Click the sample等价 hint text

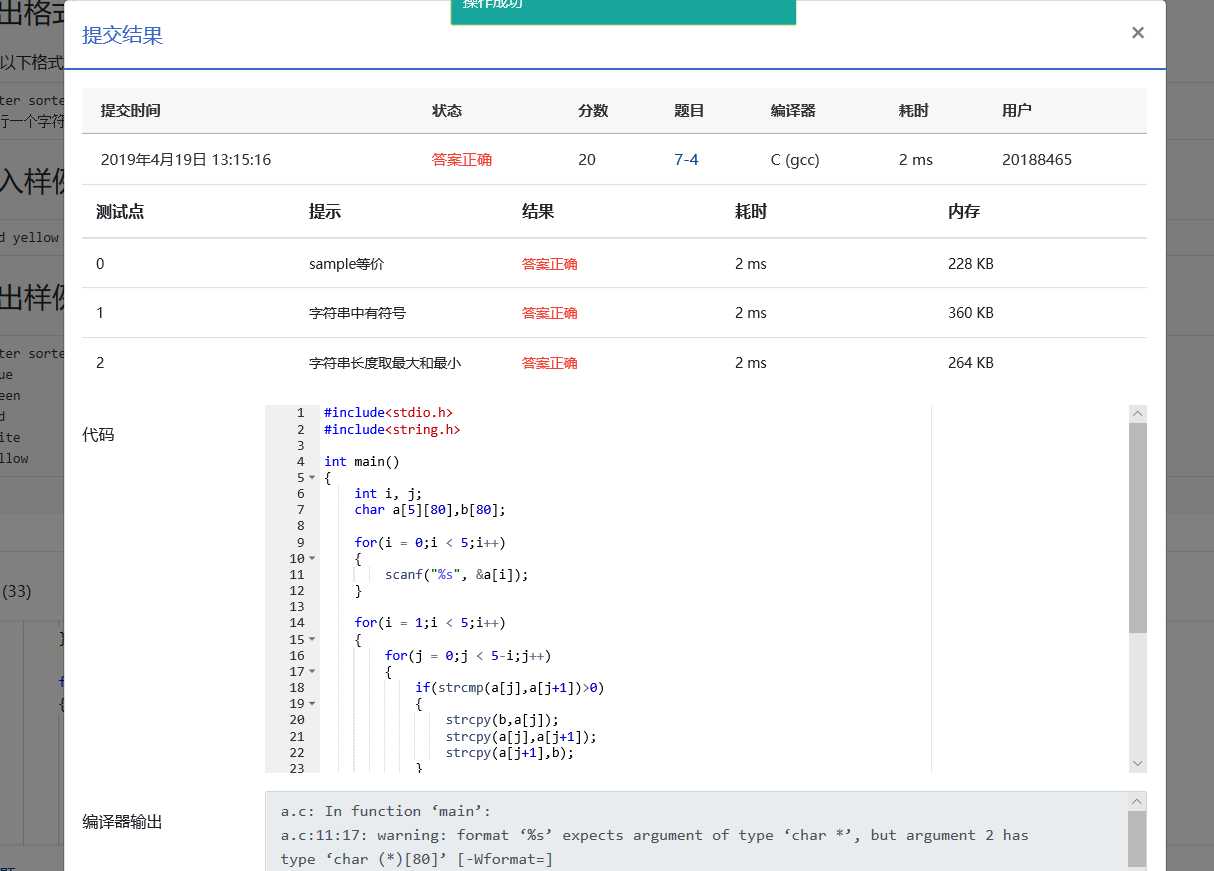[x=346, y=264]
